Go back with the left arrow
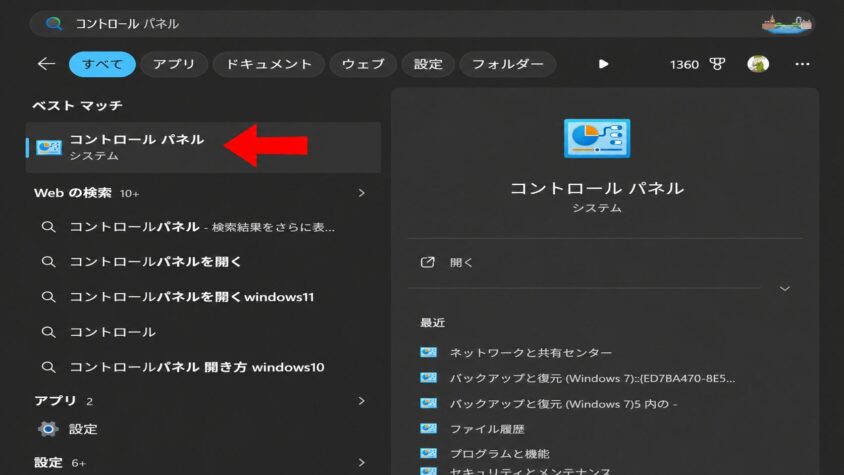 [x=46, y=64]
